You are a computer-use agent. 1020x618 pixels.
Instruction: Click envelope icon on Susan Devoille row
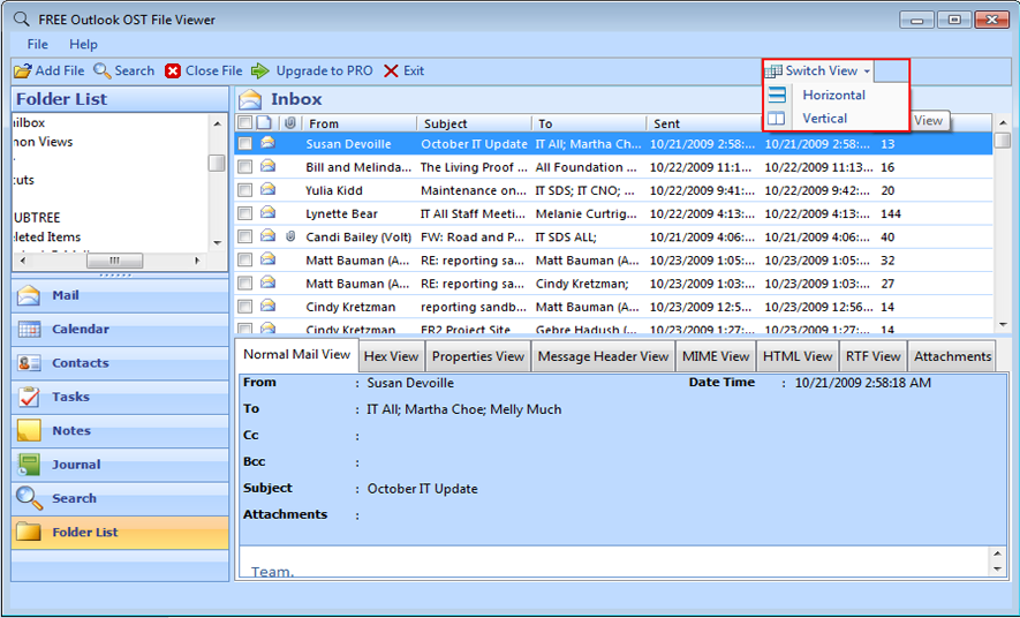[267, 144]
